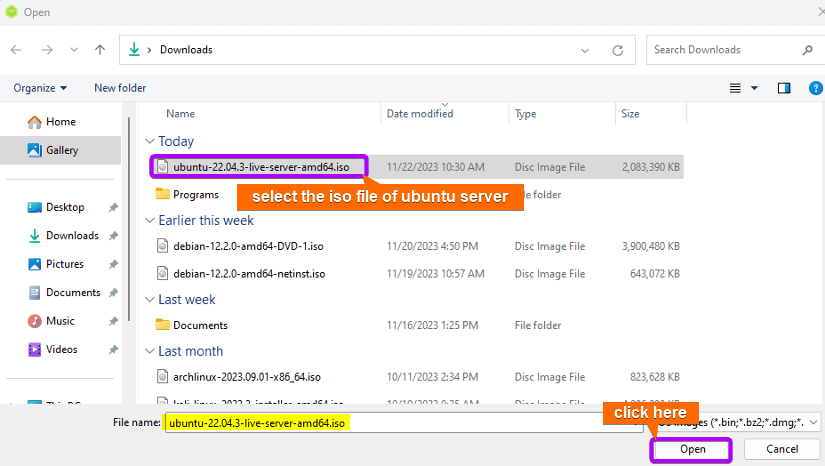The height and width of the screenshot is (466, 825).
Task: Click pin icon next to sidebar Downloads
Action: coord(113,236)
